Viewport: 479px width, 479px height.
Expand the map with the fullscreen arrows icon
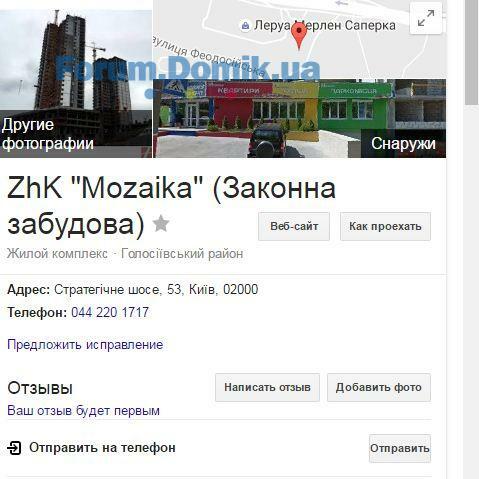coord(426,18)
